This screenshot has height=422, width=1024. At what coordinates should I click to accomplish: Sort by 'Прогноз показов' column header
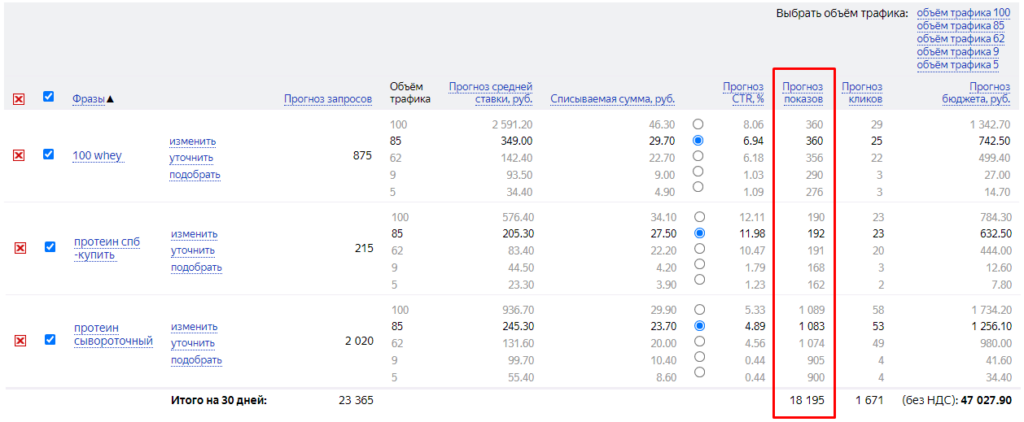tap(803, 92)
